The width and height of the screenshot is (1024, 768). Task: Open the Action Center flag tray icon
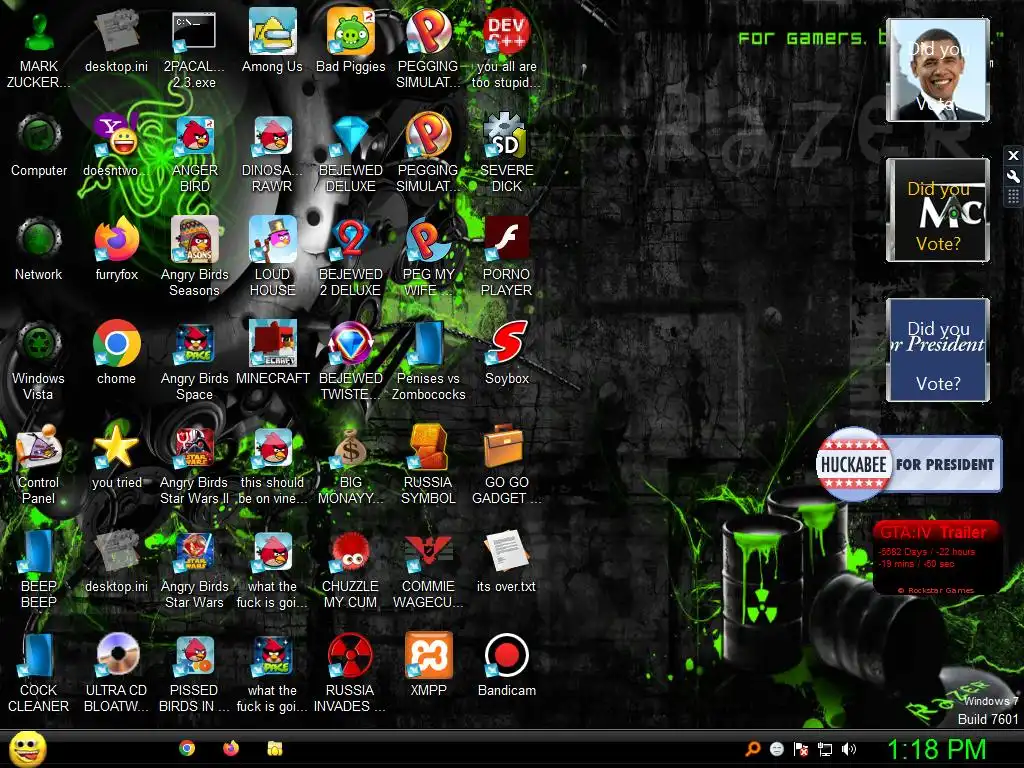[x=801, y=749]
